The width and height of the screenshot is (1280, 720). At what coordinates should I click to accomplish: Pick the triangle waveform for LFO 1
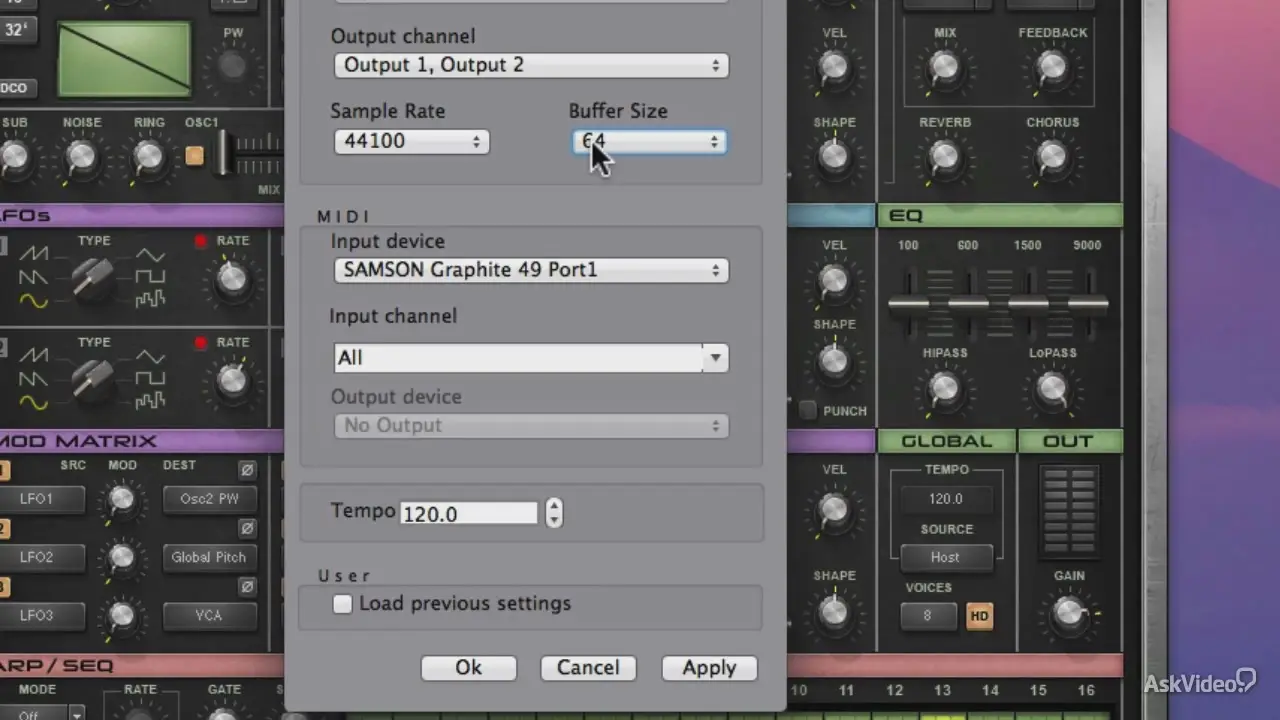coord(150,254)
